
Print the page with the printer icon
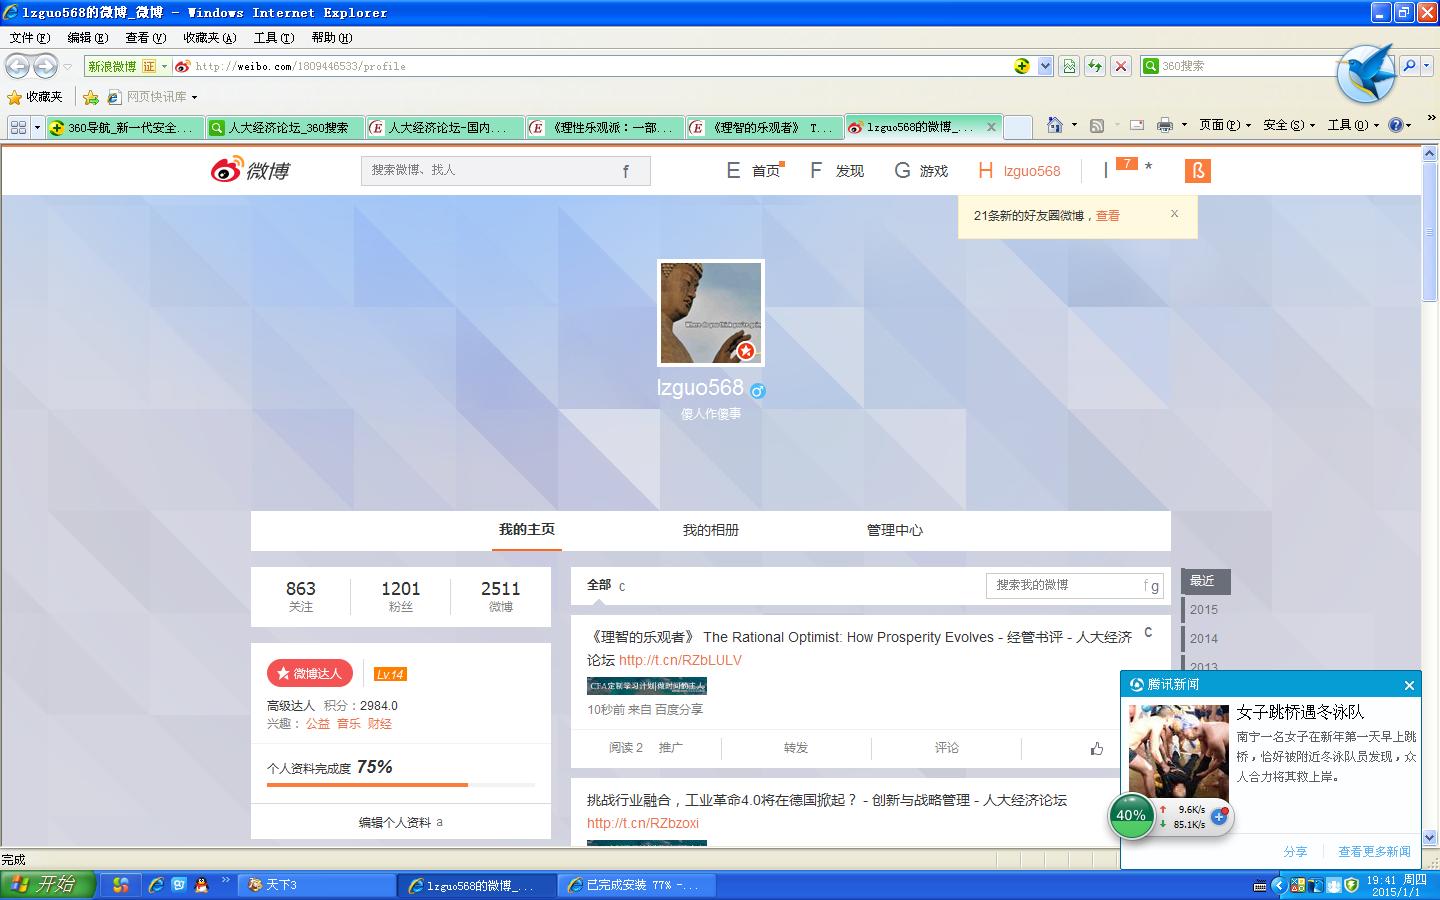tap(1164, 125)
